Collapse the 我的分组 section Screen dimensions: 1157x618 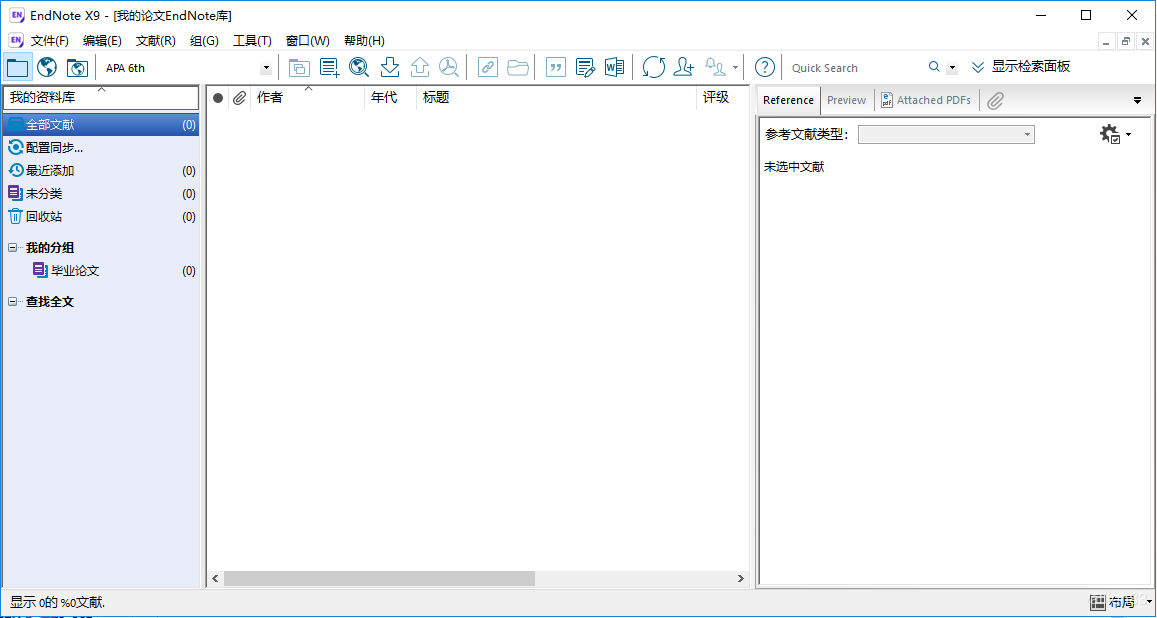pyautogui.click(x=11, y=247)
